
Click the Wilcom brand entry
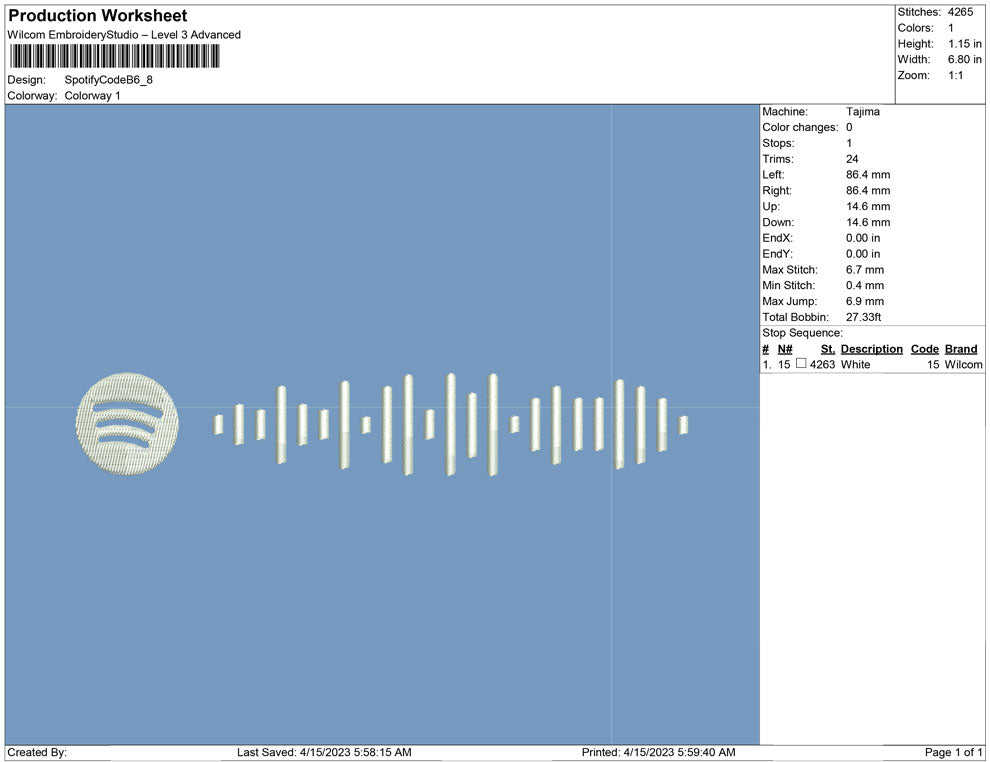[x=963, y=364]
